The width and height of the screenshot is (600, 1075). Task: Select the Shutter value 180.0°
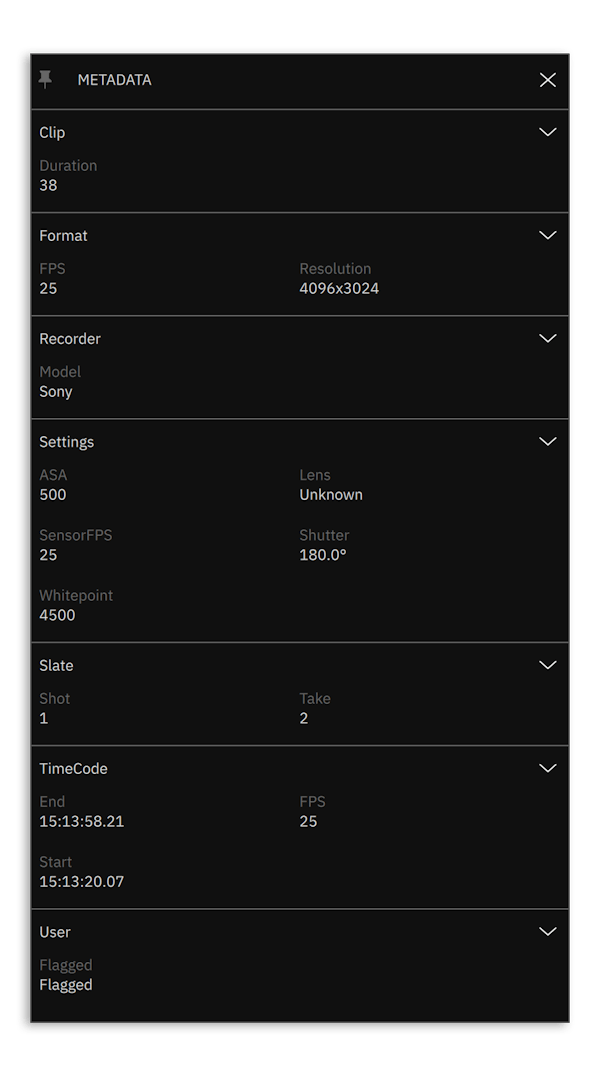(x=322, y=555)
